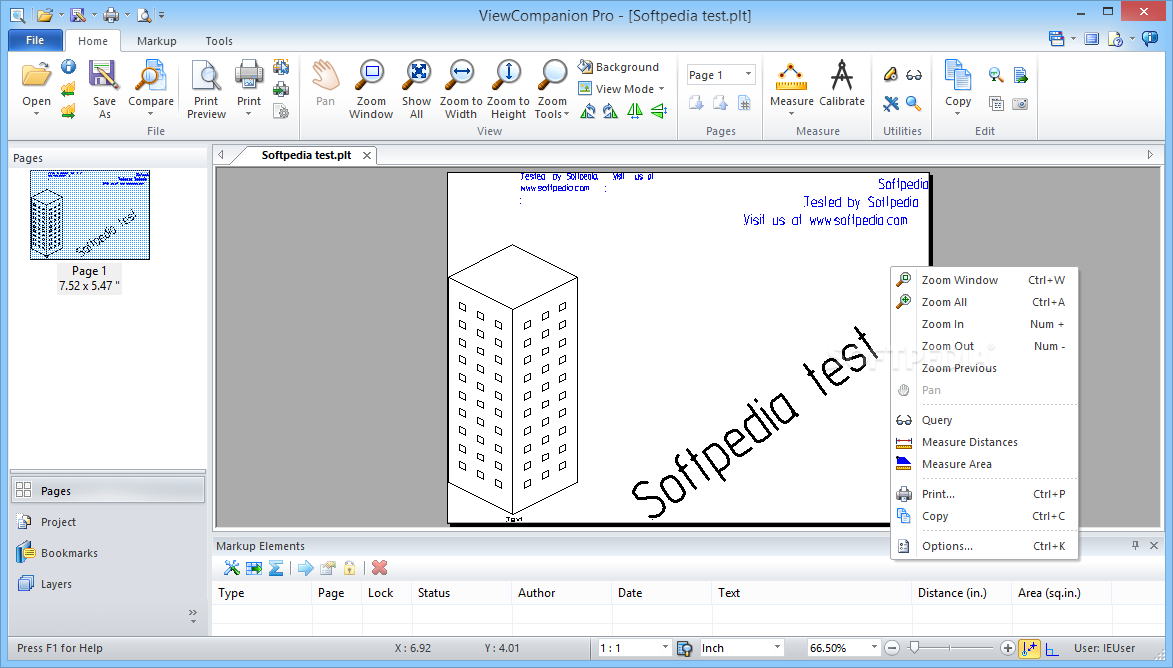Viewport: 1173px width, 668px height.
Task: Click the zoom-in plus button in status bar
Action: 1008,648
